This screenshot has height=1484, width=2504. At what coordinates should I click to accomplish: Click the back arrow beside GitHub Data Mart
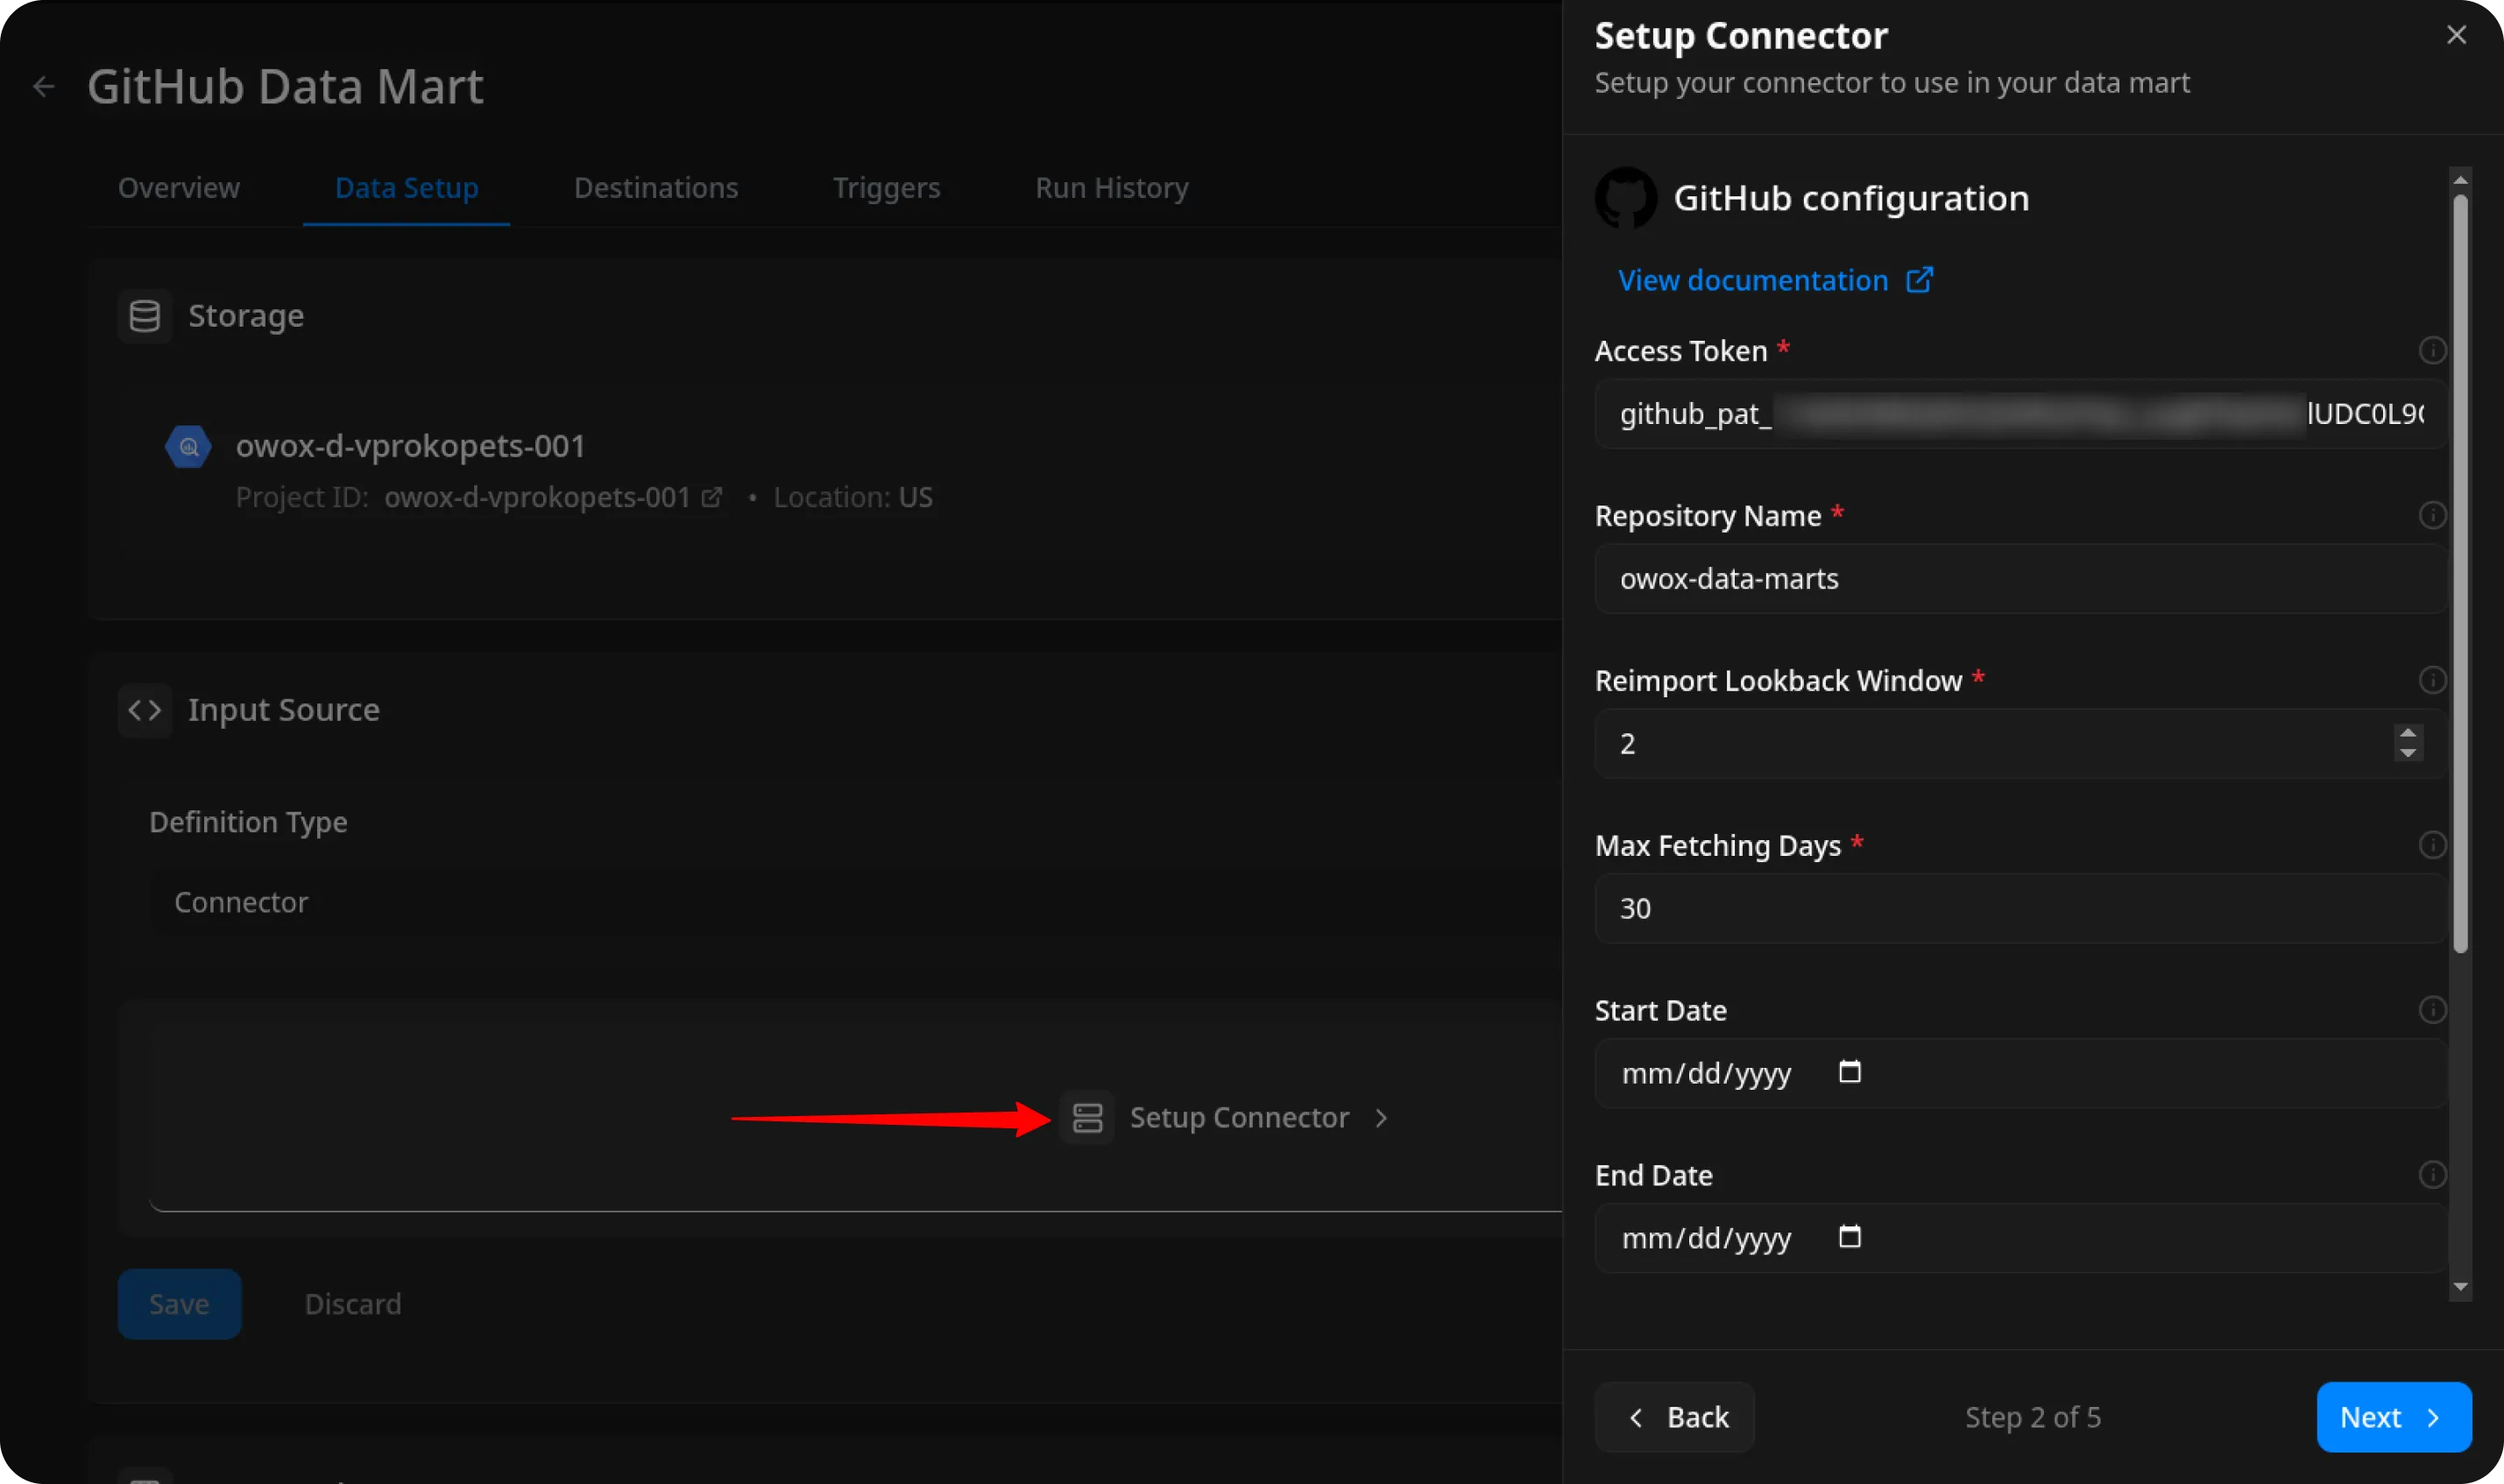[x=43, y=87]
